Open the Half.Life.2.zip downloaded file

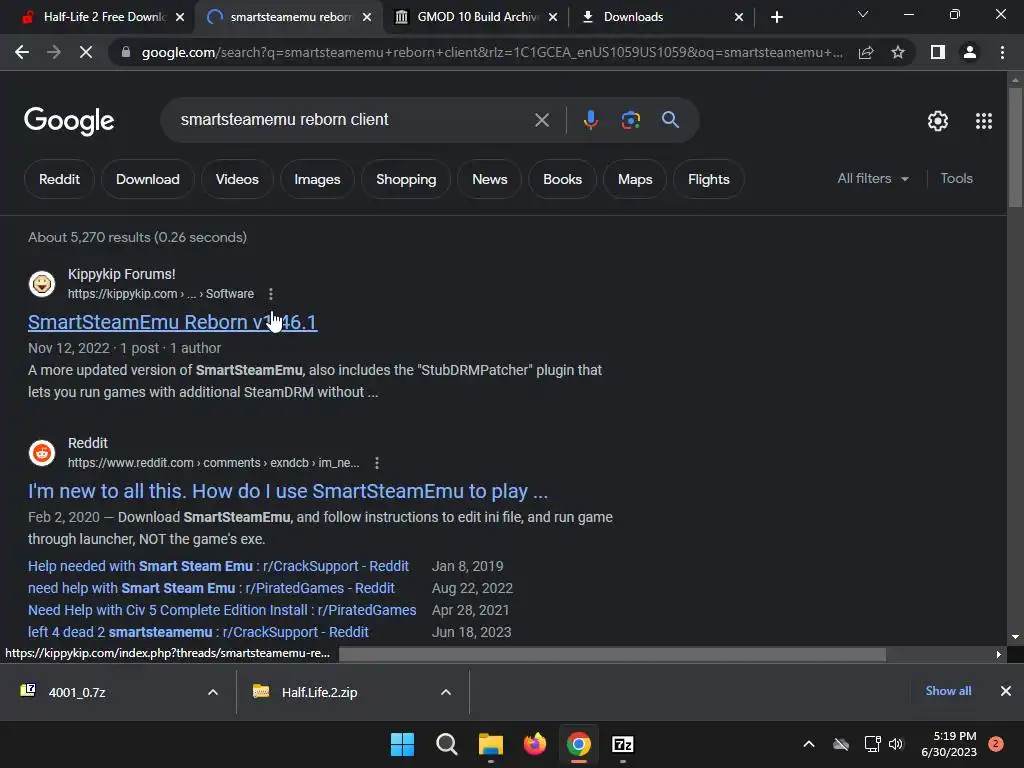pos(319,692)
